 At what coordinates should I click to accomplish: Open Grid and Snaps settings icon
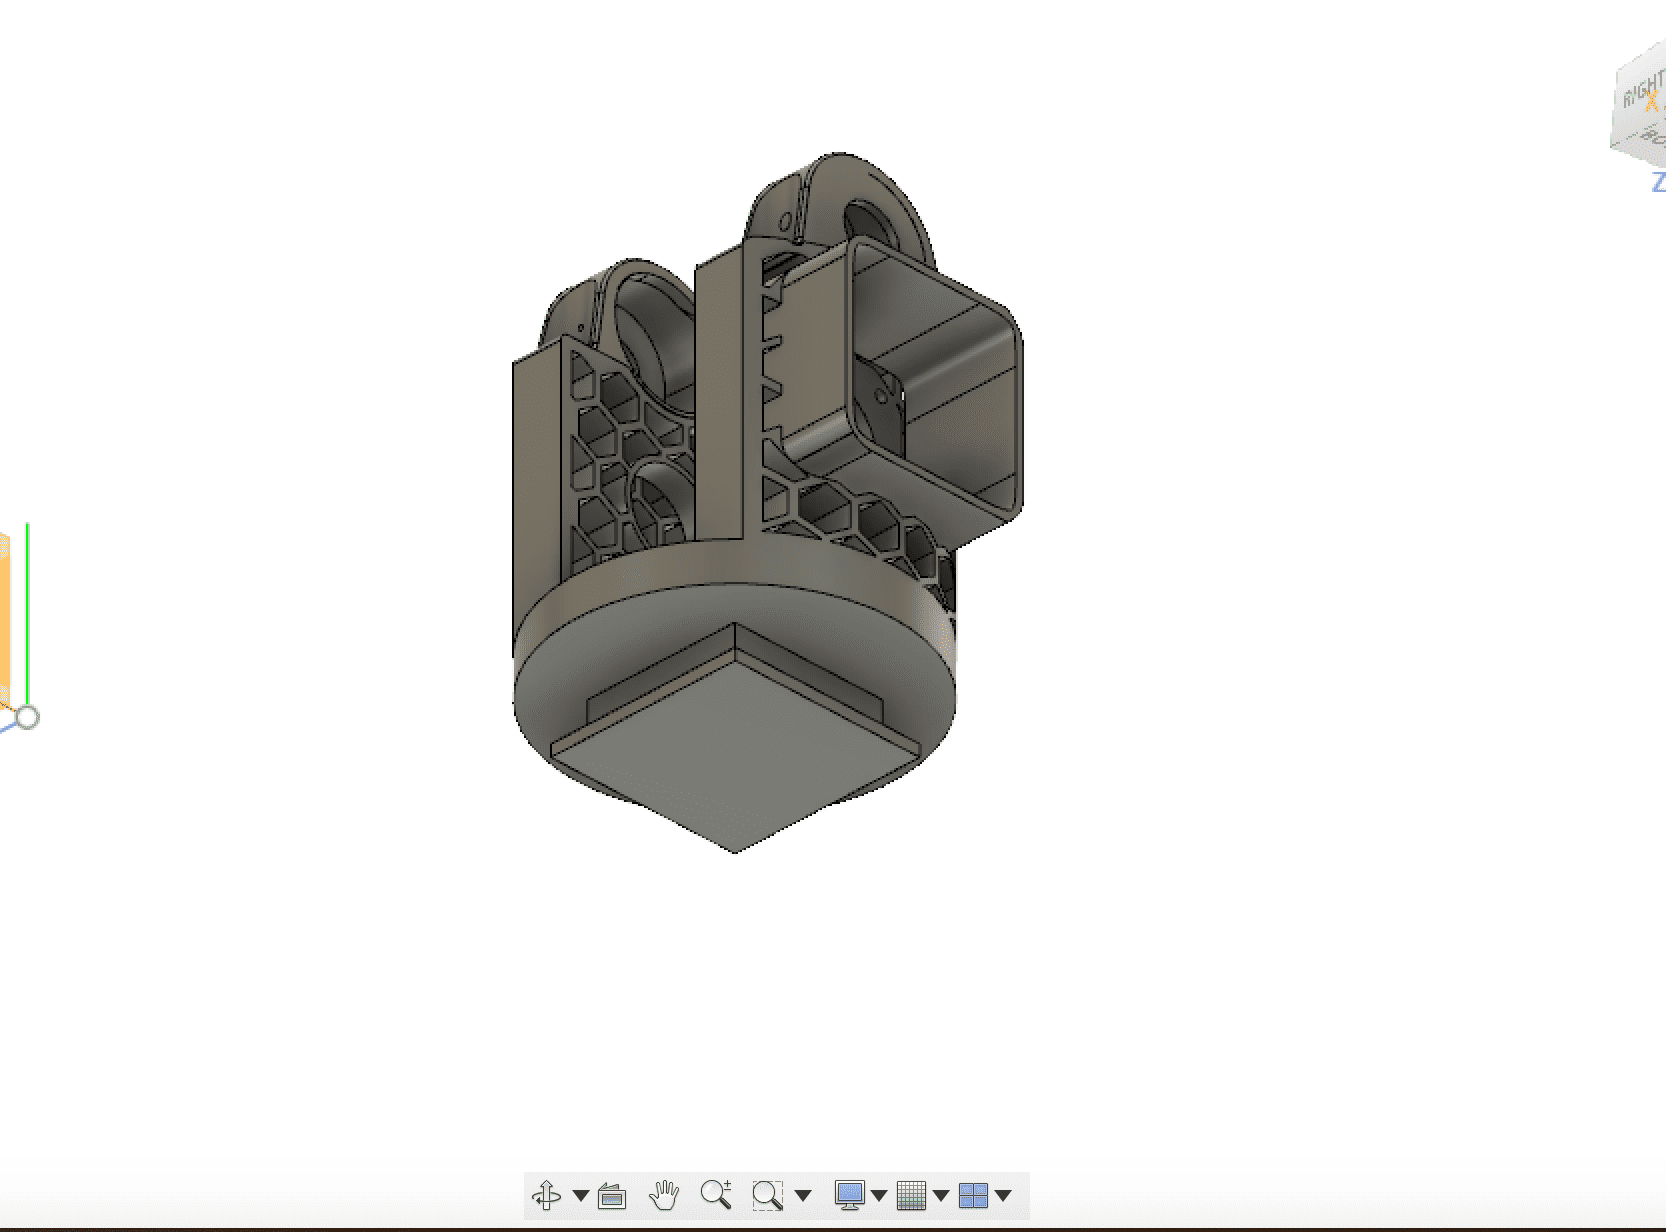[911, 1195]
